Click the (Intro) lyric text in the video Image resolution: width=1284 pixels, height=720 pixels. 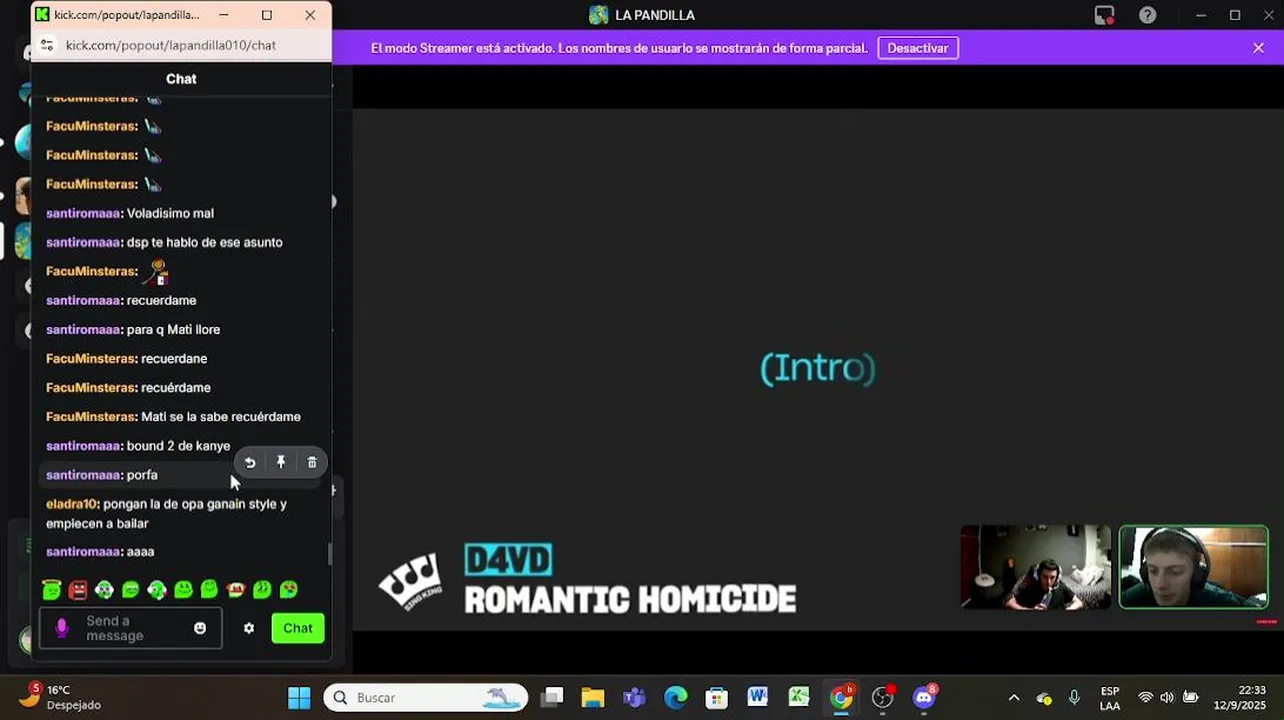point(818,368)
